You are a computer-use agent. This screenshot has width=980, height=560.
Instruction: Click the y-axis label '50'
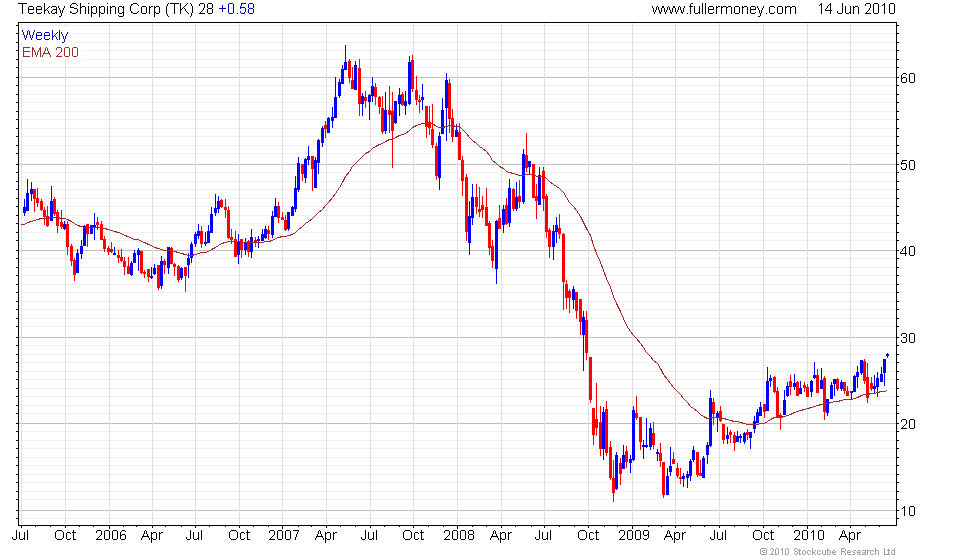908,165
